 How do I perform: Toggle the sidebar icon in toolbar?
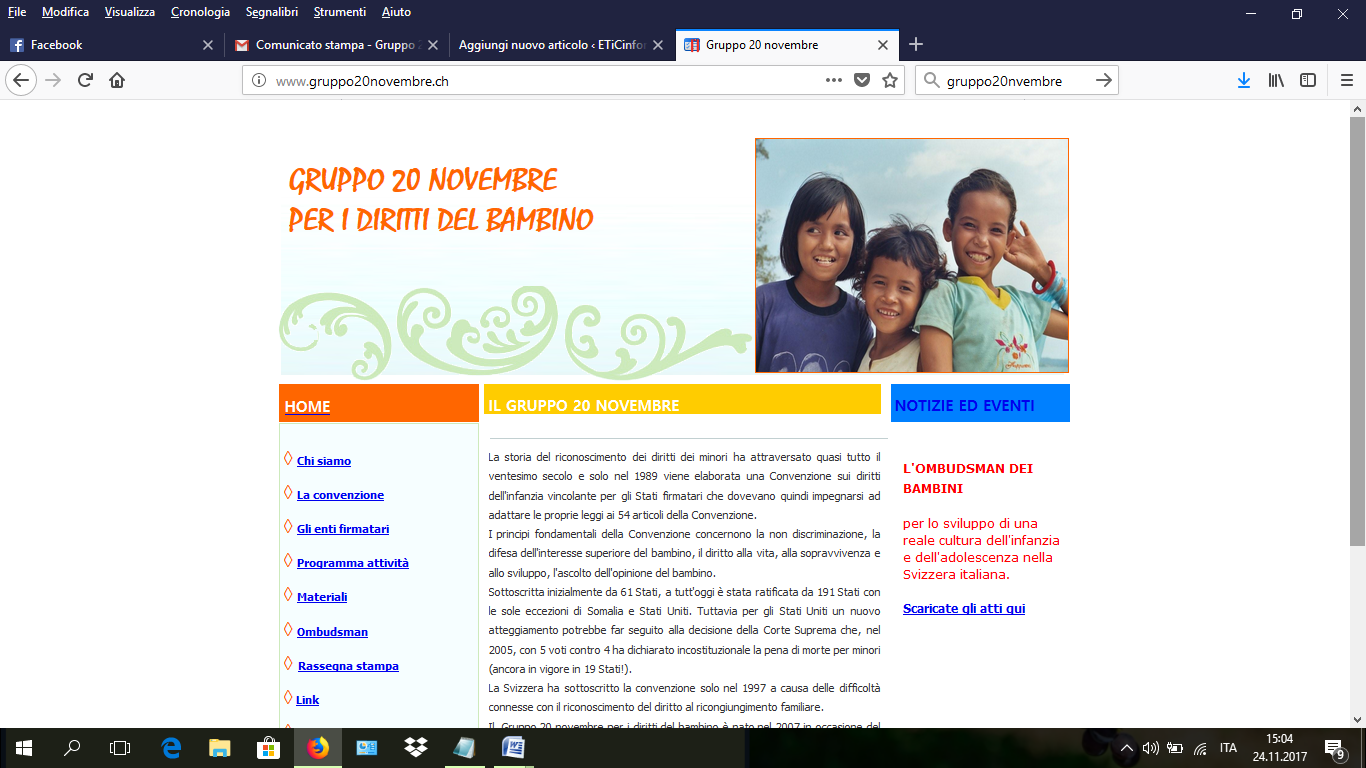[1308, 80]
